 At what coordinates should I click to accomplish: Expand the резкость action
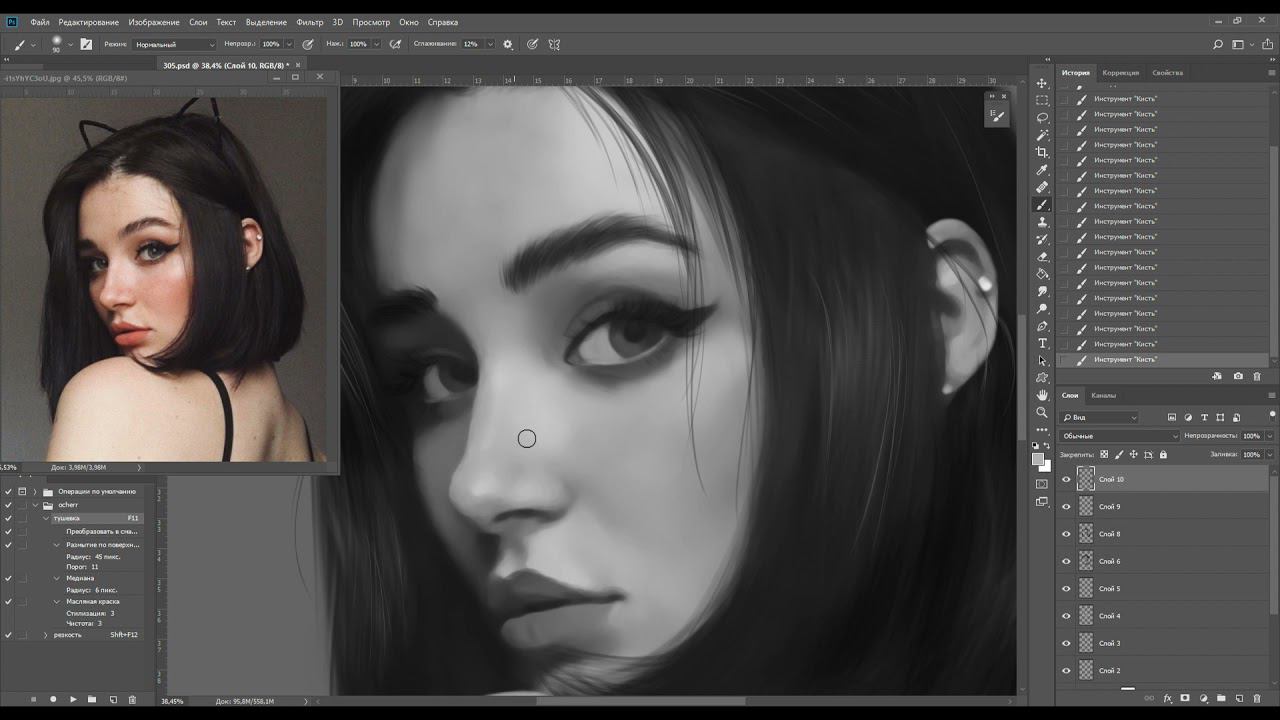point(45,635)
